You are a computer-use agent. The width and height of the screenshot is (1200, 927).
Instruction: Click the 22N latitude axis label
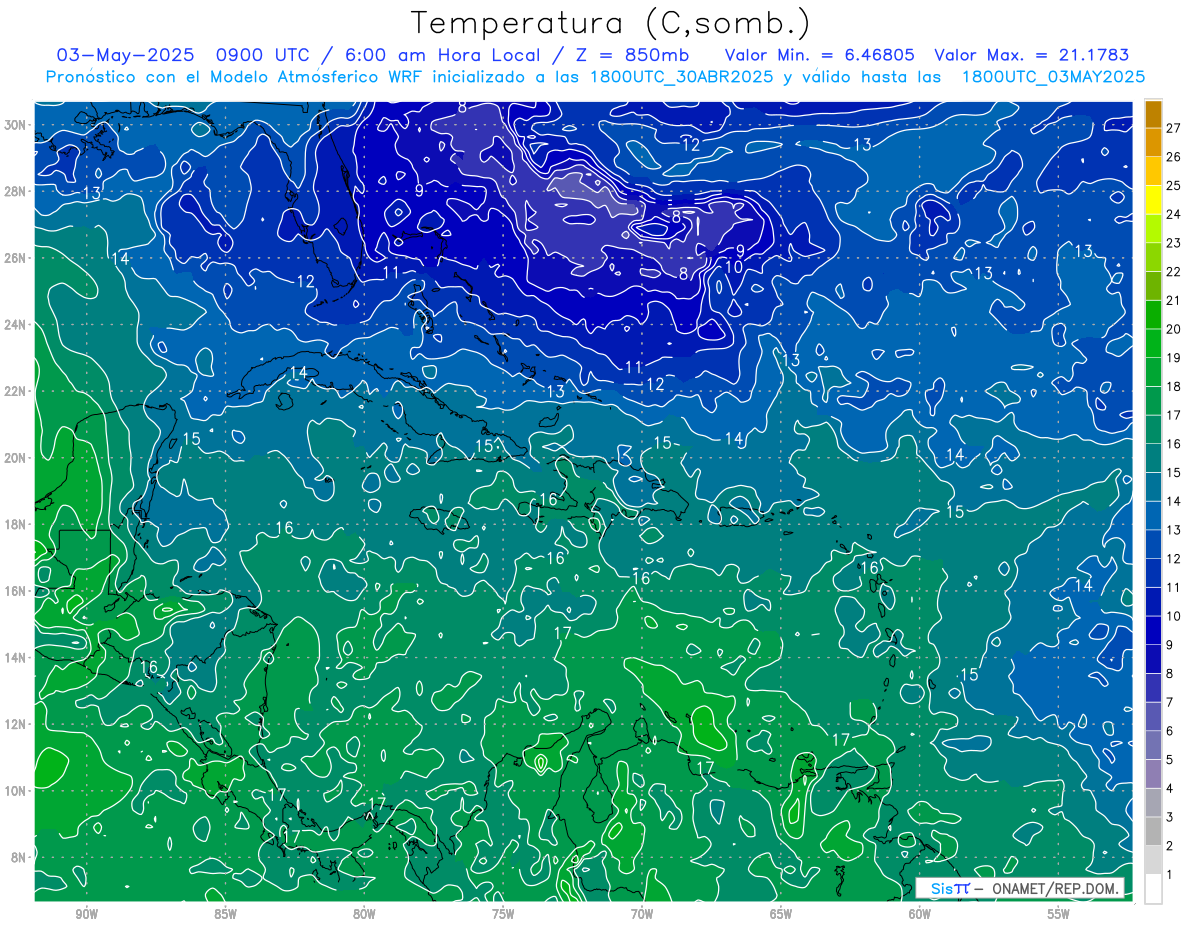click(16, 391)
